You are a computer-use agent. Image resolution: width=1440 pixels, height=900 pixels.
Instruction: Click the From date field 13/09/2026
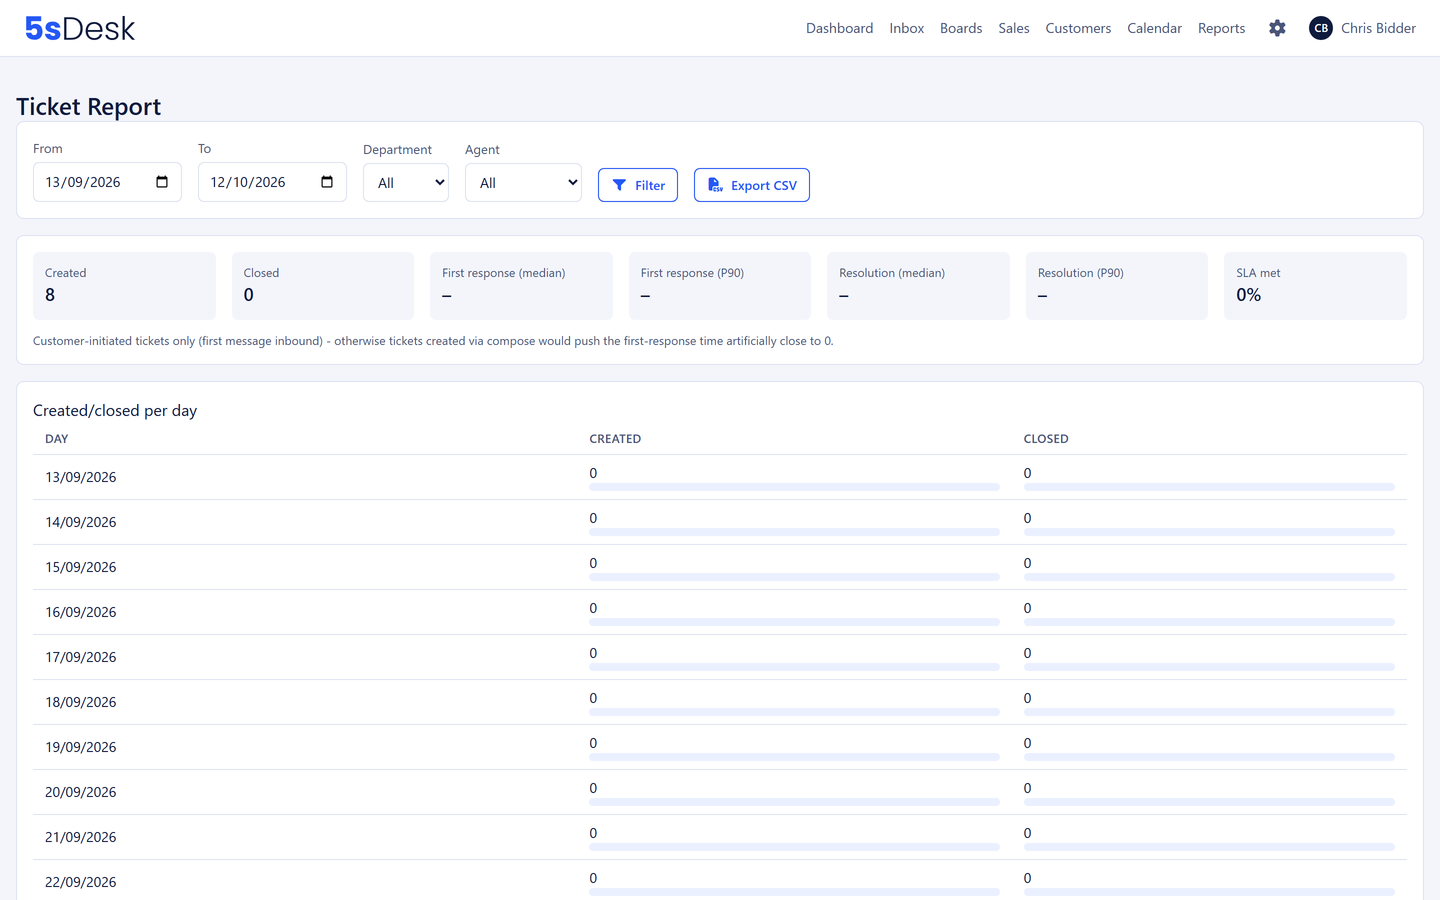click(107, 182)
